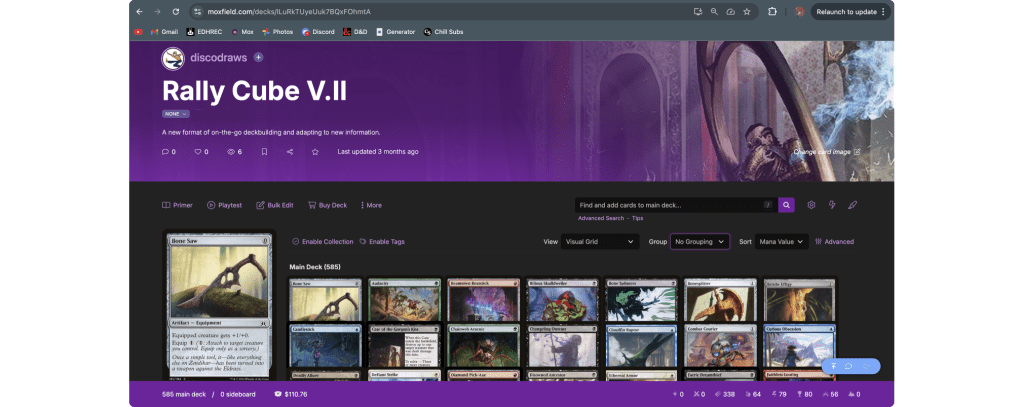Screen dimensions: 1022x407
Task: Click the purple search magnifier button
Action: (x=787, y=205)
